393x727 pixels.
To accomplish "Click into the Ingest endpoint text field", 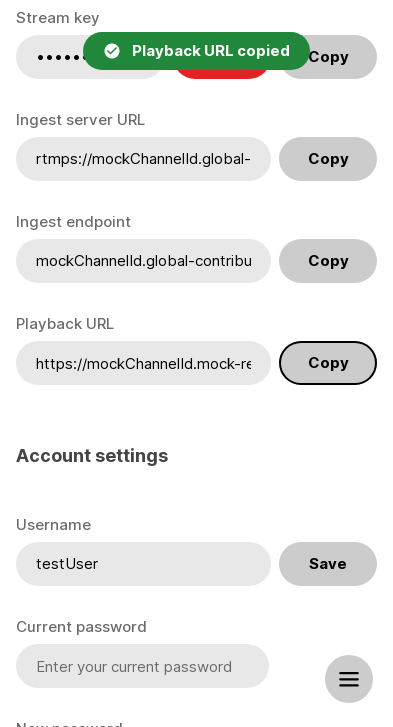I will click(x=143, y=261).
